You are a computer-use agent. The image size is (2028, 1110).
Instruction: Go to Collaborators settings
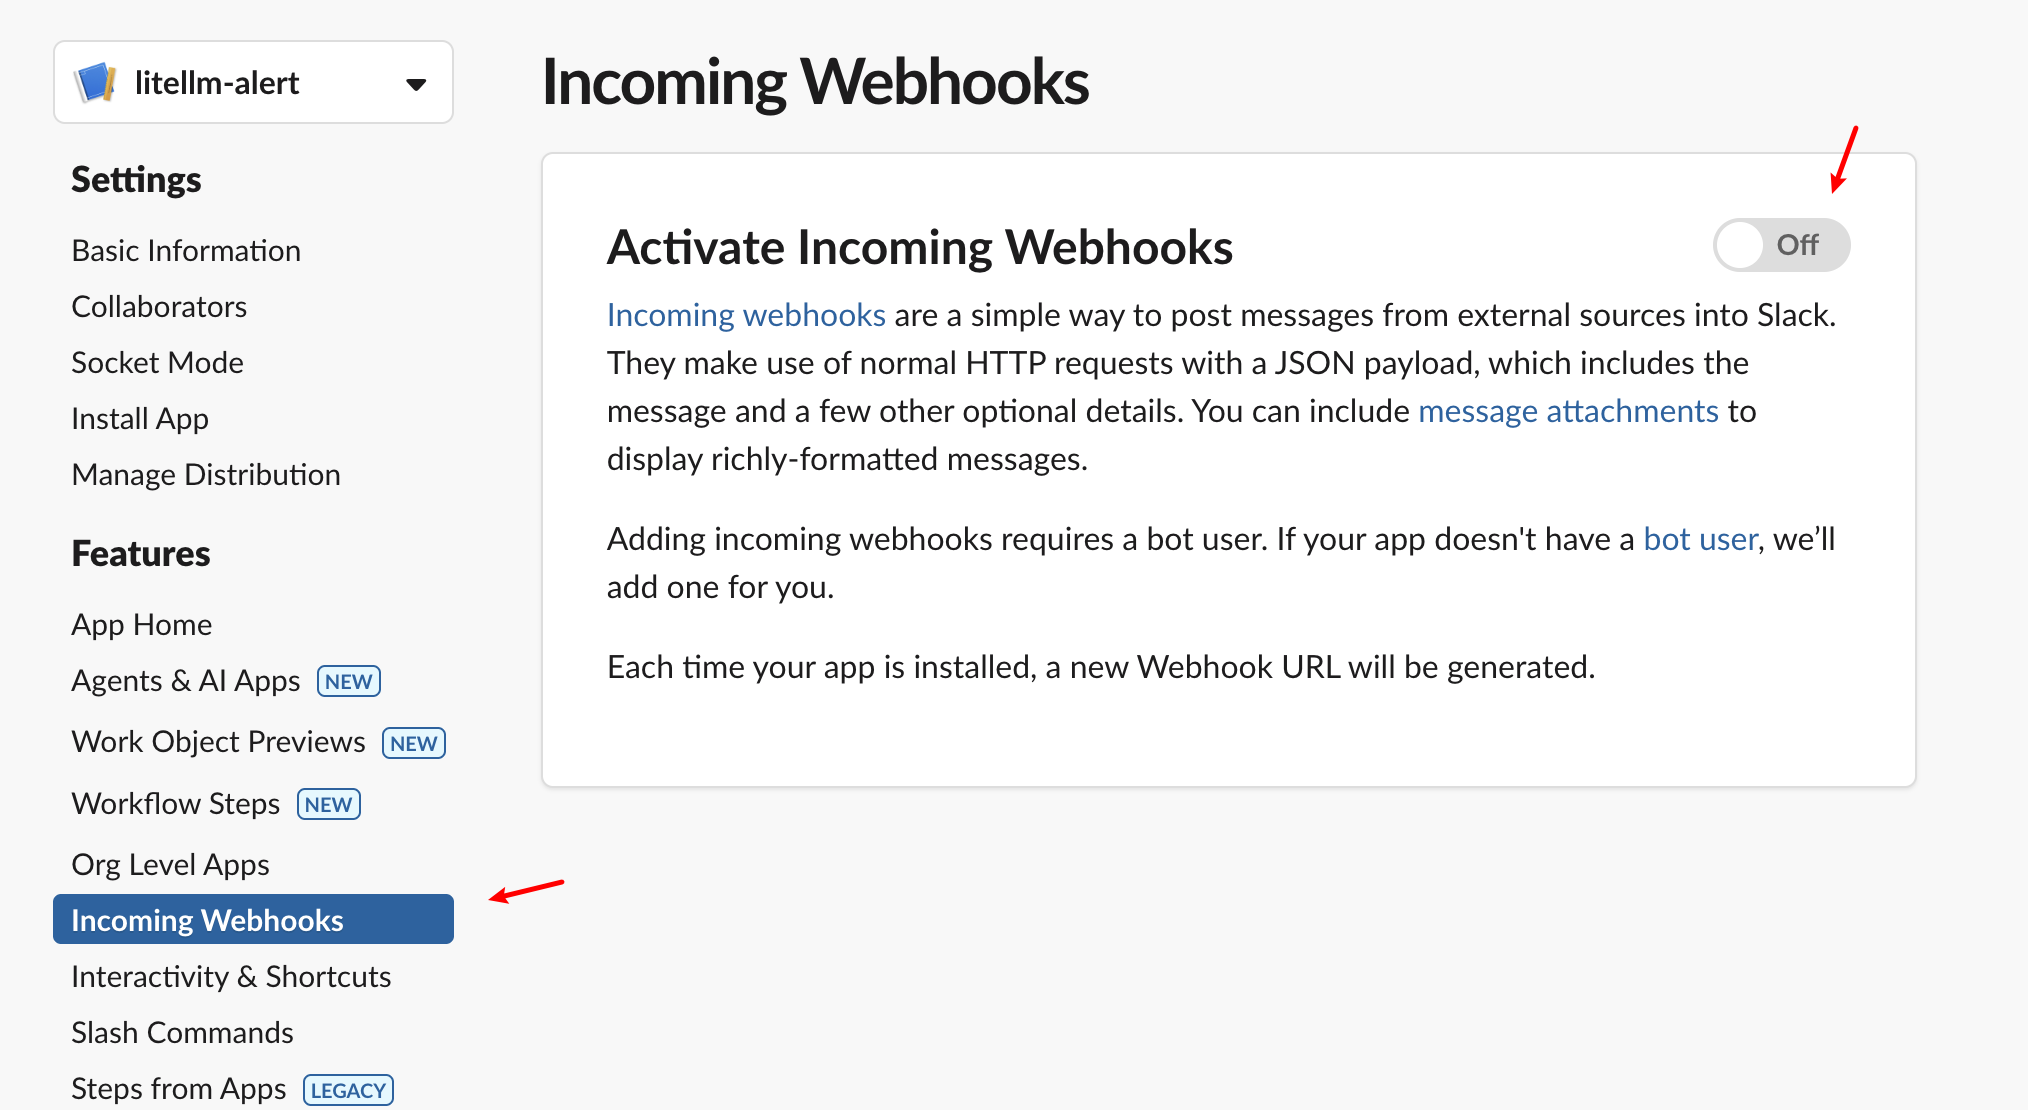(x=159, y=306)
